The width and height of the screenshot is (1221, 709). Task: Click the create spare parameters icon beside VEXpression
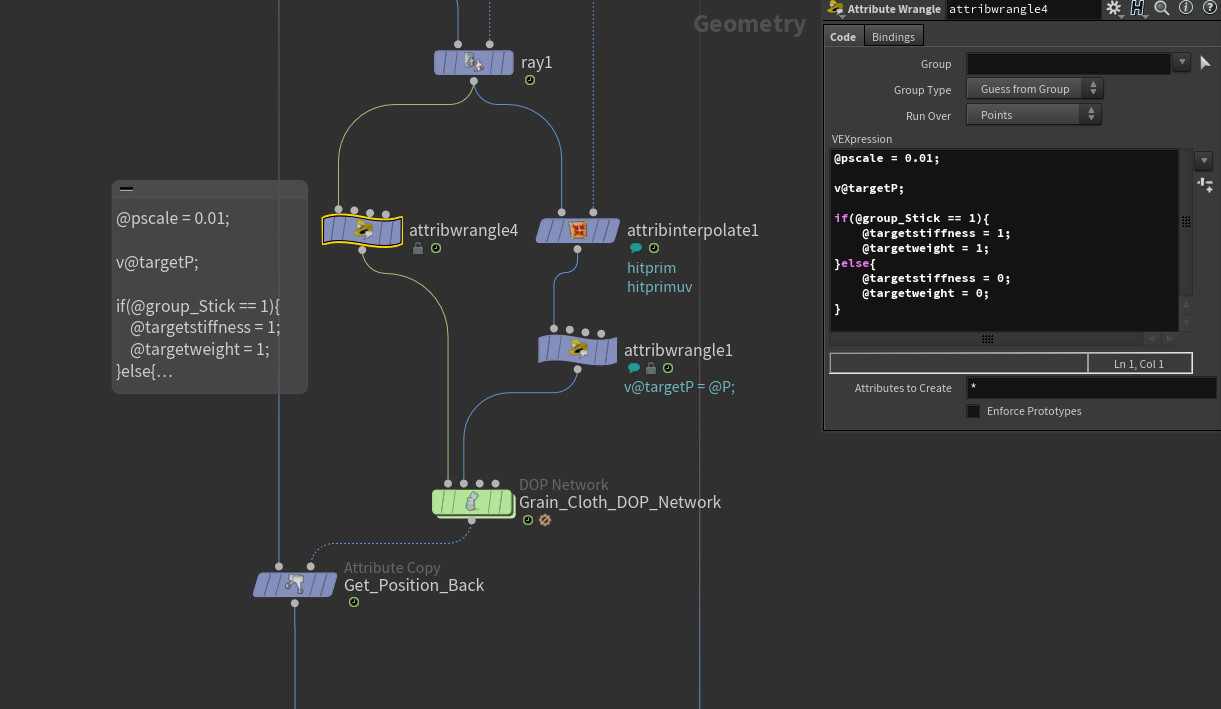[1205, 185]
